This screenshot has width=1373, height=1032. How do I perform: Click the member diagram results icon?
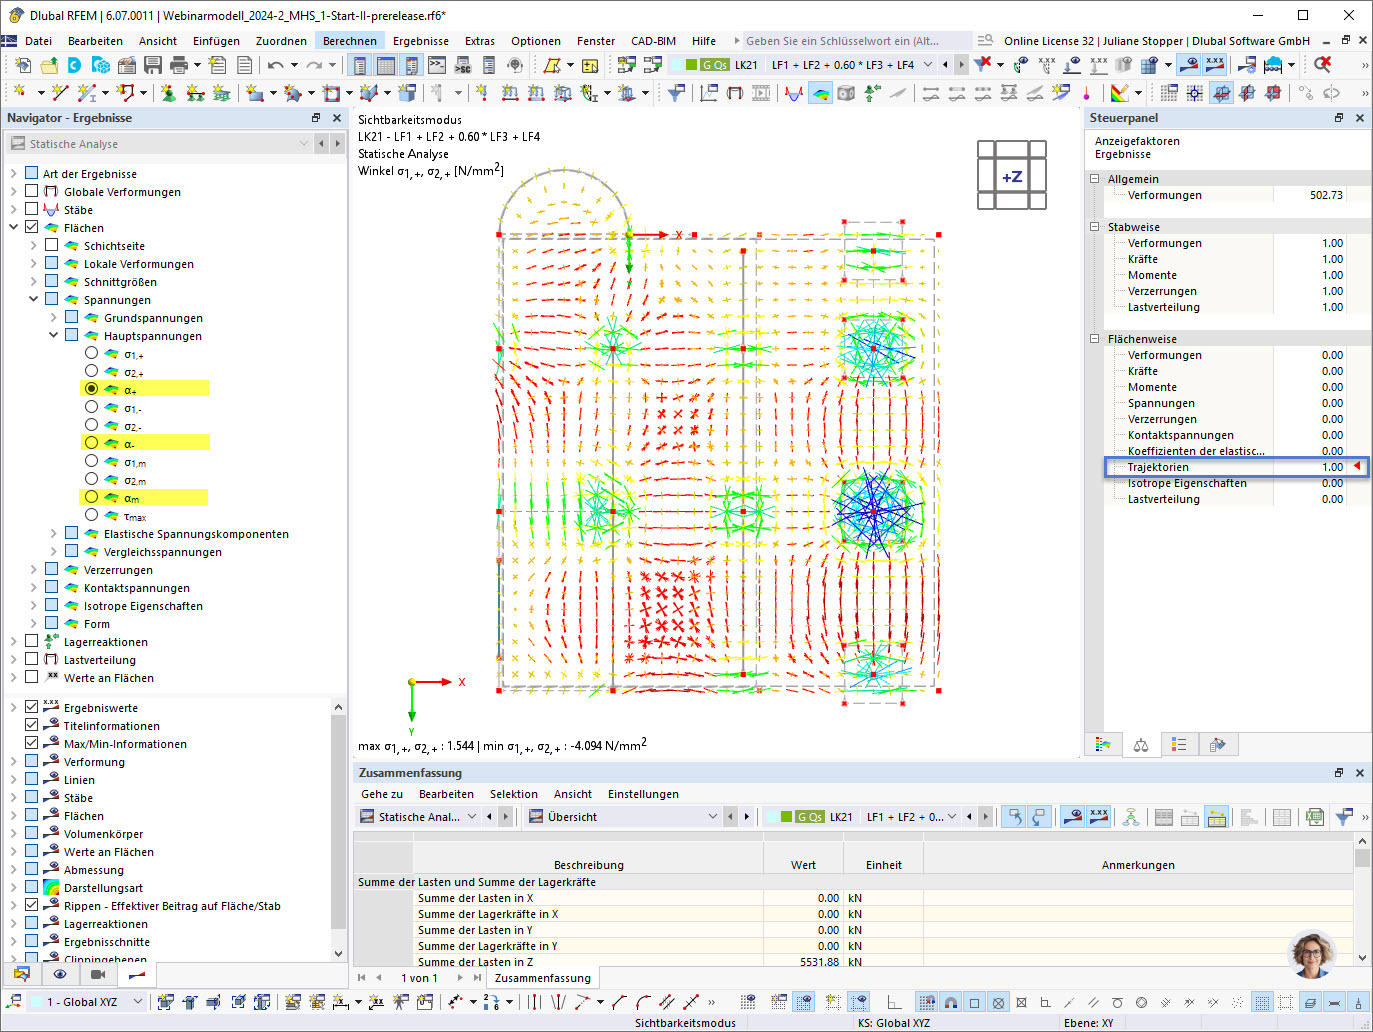(794, 93)
